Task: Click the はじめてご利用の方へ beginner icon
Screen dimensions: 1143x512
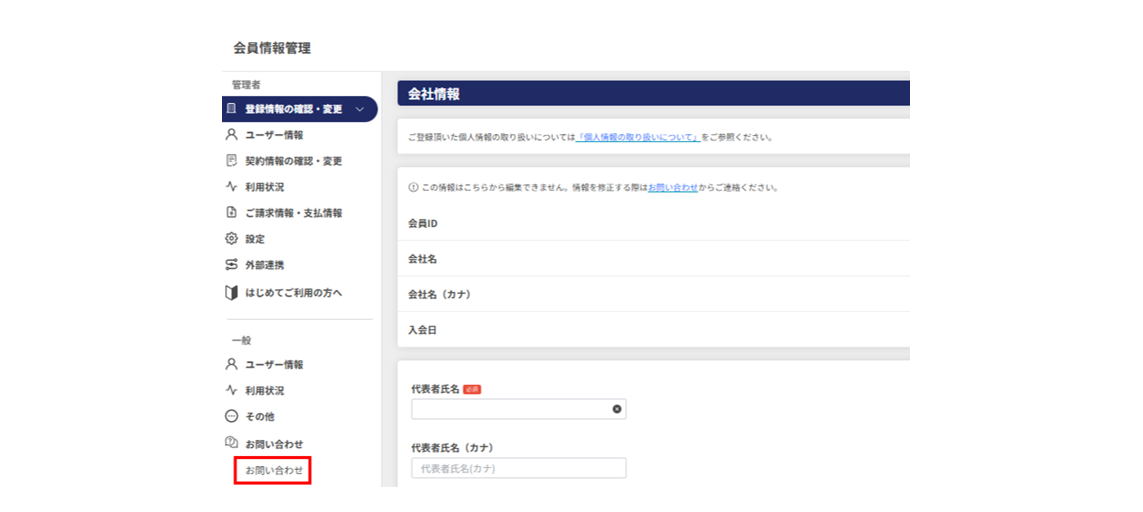Action: click(231, 293)
